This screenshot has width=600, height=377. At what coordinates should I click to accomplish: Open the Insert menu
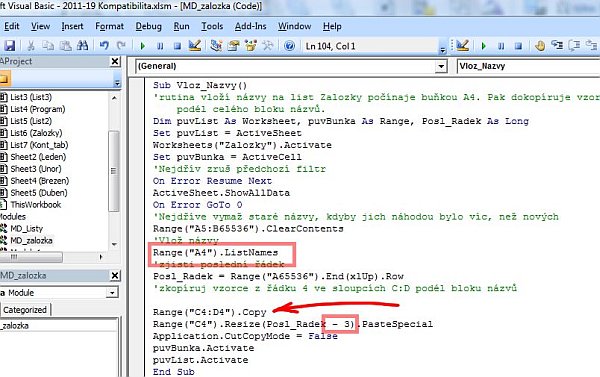tap(72, 26)
